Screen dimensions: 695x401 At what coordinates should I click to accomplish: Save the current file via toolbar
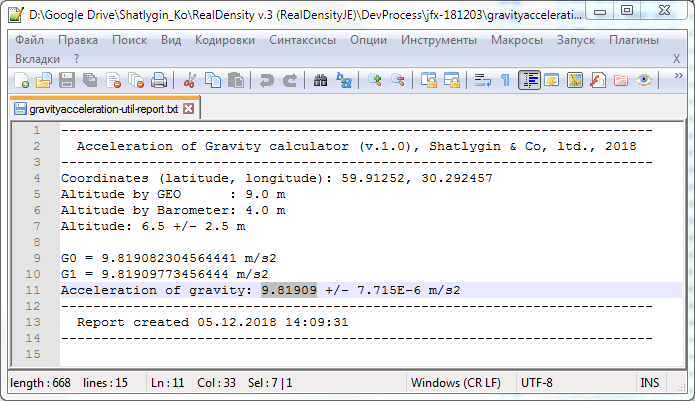click(67, 81)
